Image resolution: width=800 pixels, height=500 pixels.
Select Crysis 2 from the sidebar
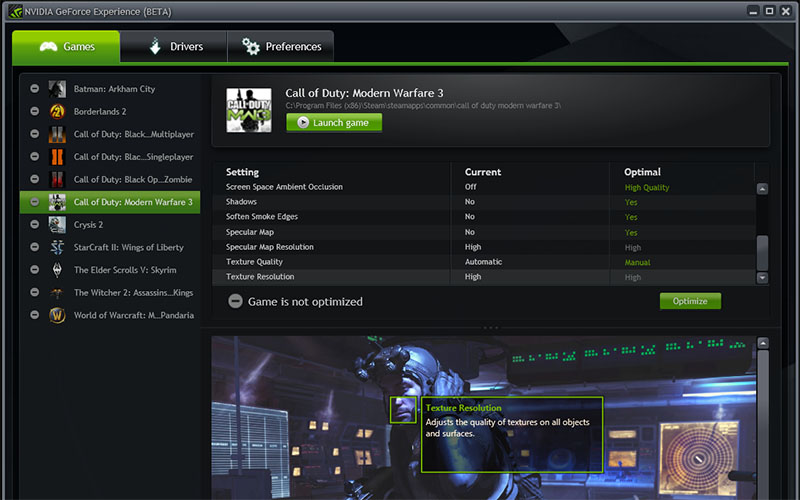point(110,224)
